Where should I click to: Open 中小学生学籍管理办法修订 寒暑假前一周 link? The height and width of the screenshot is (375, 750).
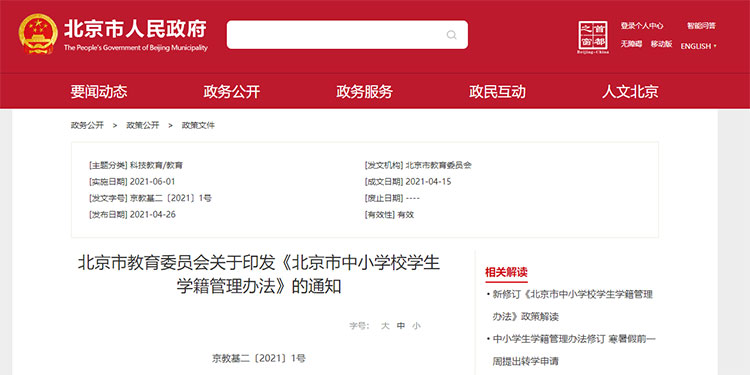click(574, 350)
